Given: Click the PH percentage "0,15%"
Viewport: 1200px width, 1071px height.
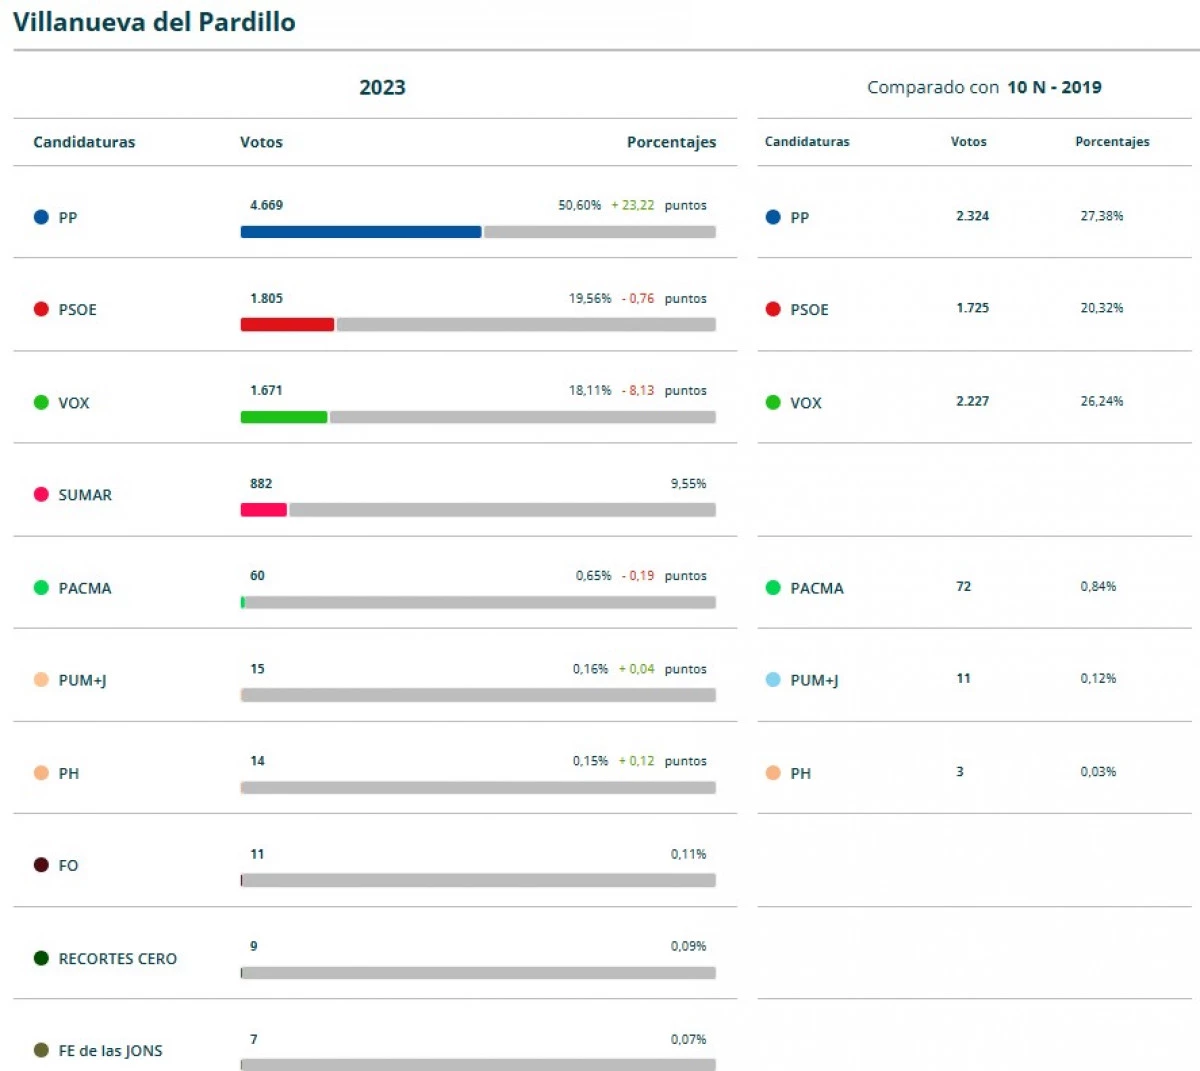Looking at the screenshot, I should [590, 761].
